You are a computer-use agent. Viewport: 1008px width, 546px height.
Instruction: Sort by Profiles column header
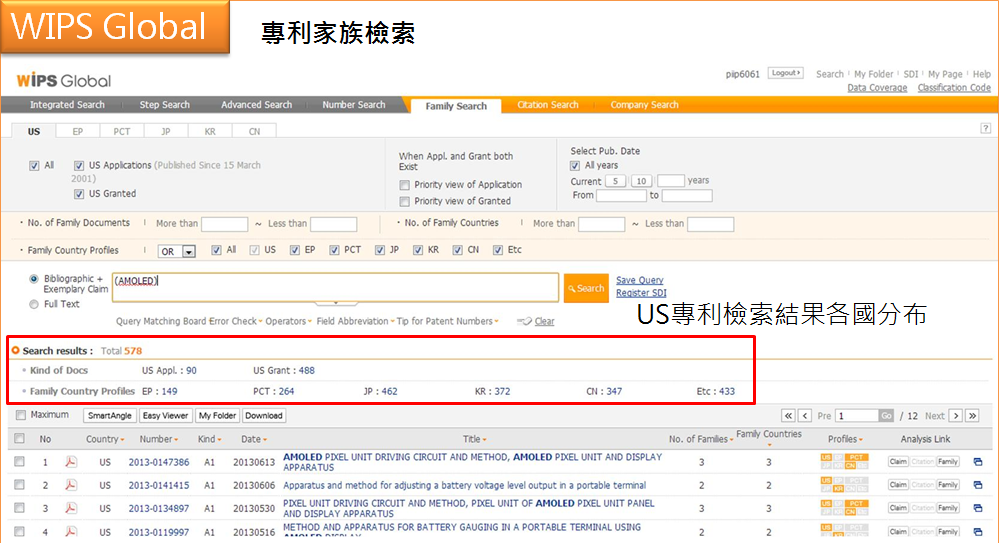coord(845,439)
